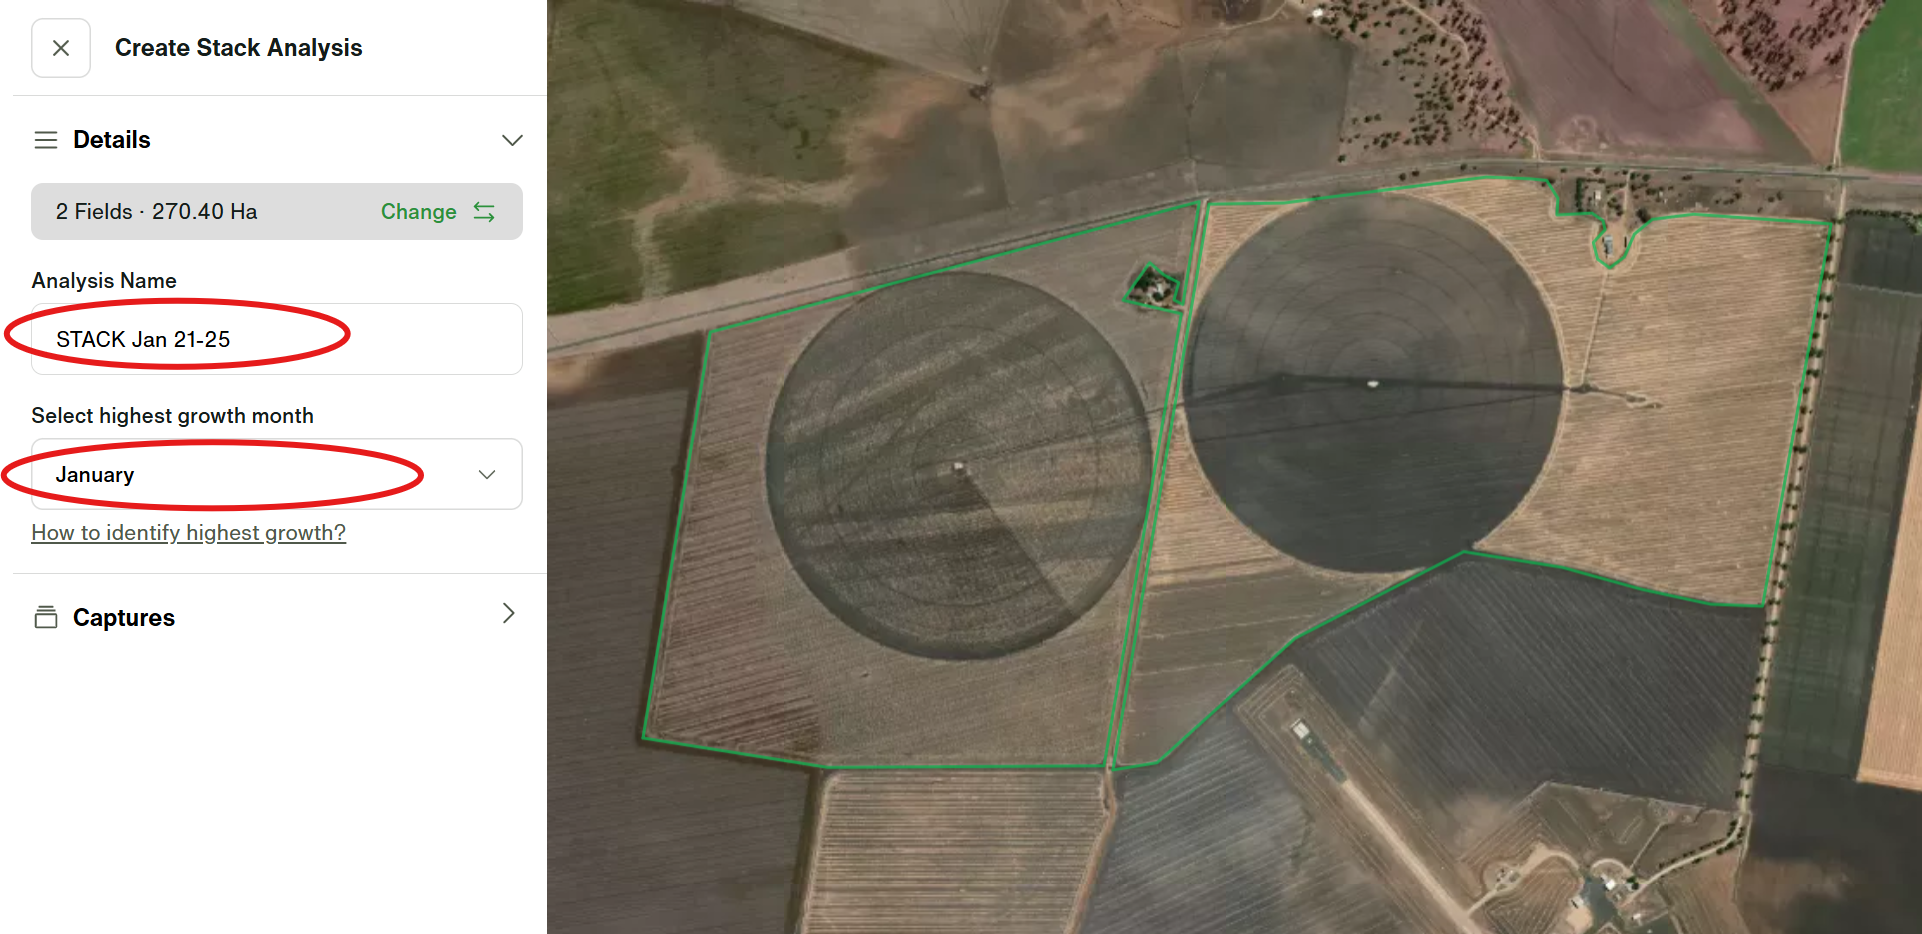Click the Details section header

pos(112,140)
